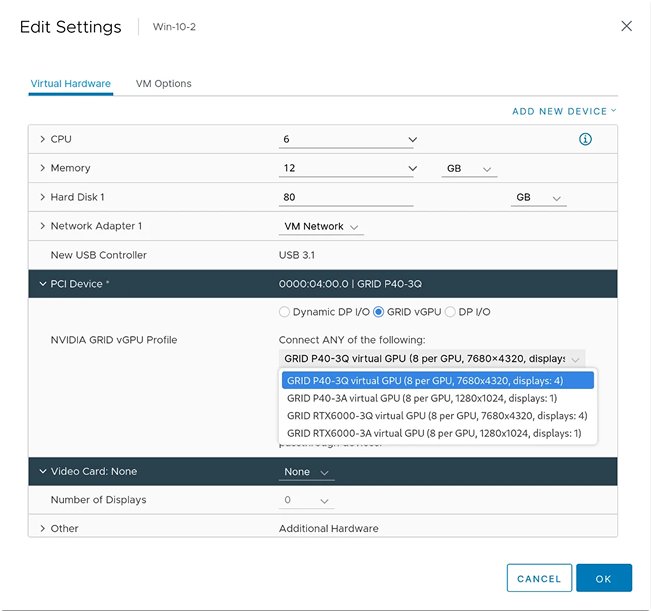
Task: Open the Number of Displays dropdown
Action: coord(306,500)
